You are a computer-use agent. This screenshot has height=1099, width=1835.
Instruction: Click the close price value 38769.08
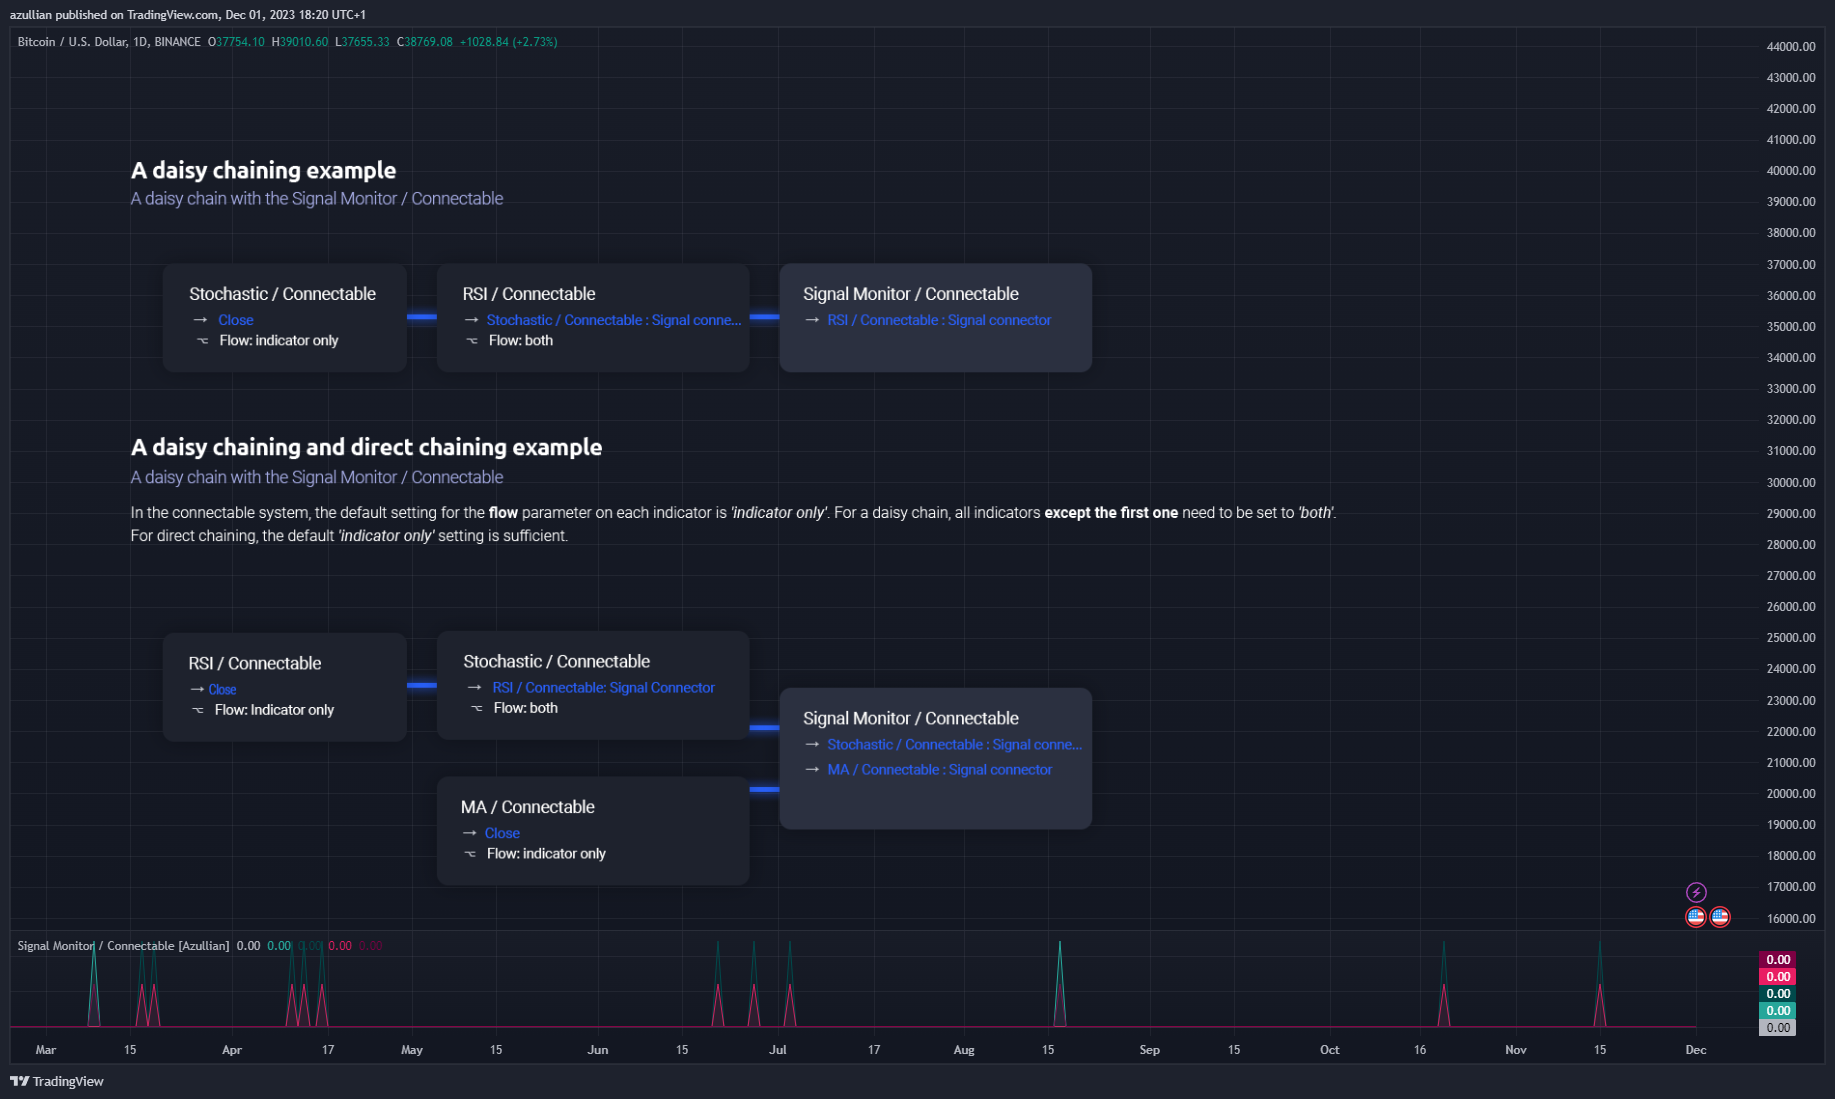(428, 42)
